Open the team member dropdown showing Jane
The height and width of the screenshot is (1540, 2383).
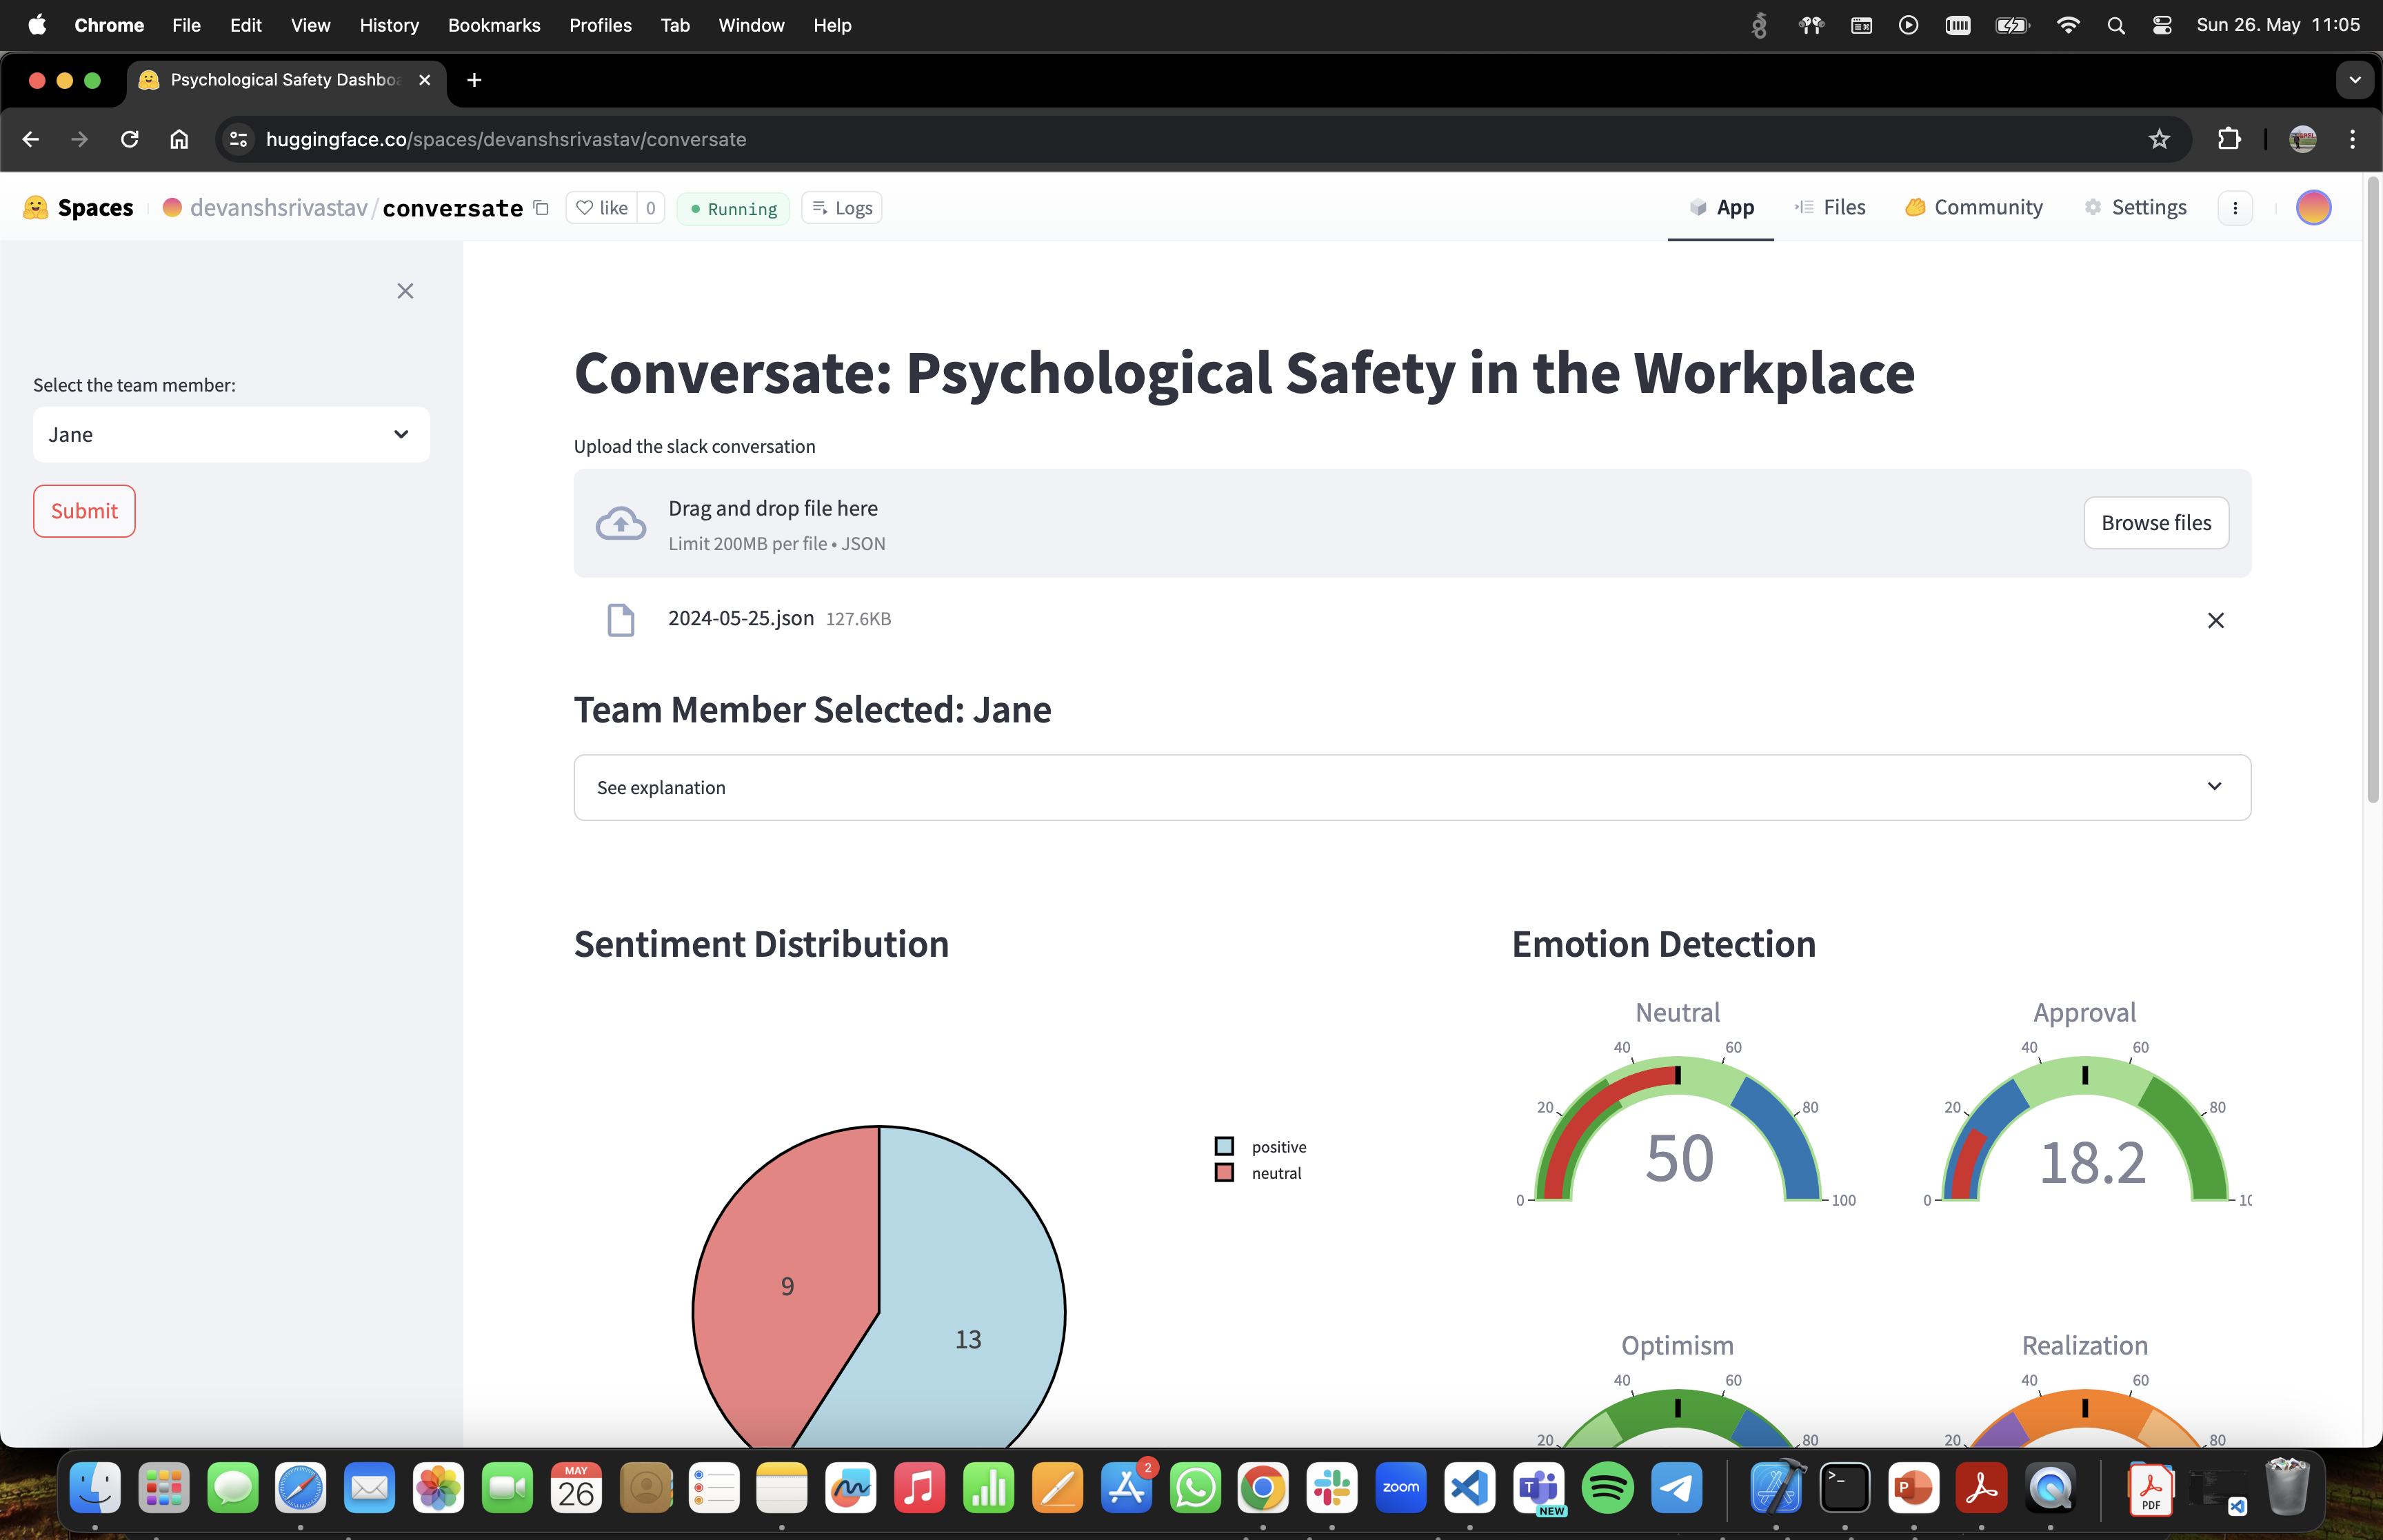click(x=231, y=434)
